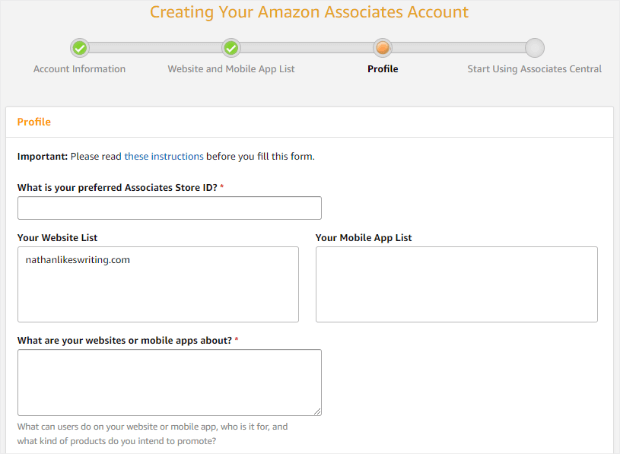Click the progress bar segment between Profile and final step
The width and height of the screenshot is (620, 454).
tap(459, 48)
